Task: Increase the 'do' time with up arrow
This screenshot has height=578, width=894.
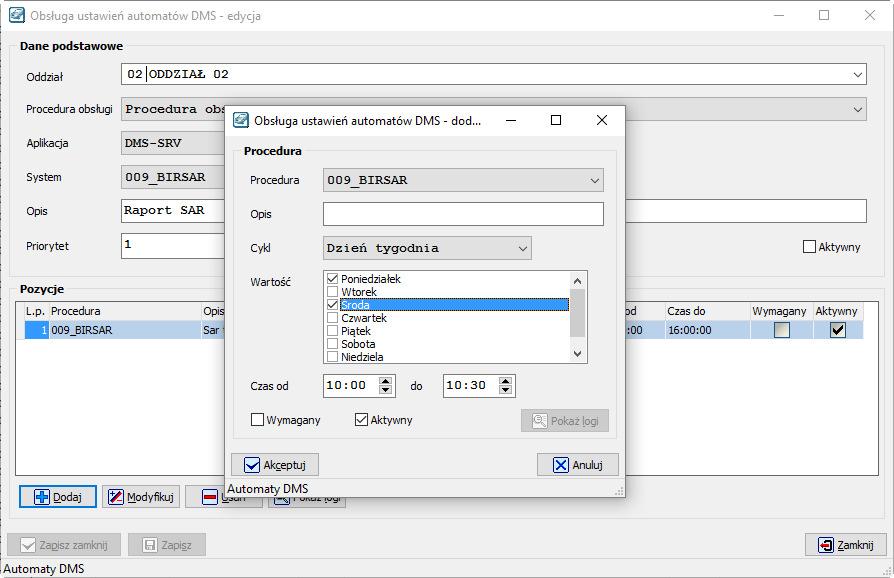Action: click(x=505, y=381)
